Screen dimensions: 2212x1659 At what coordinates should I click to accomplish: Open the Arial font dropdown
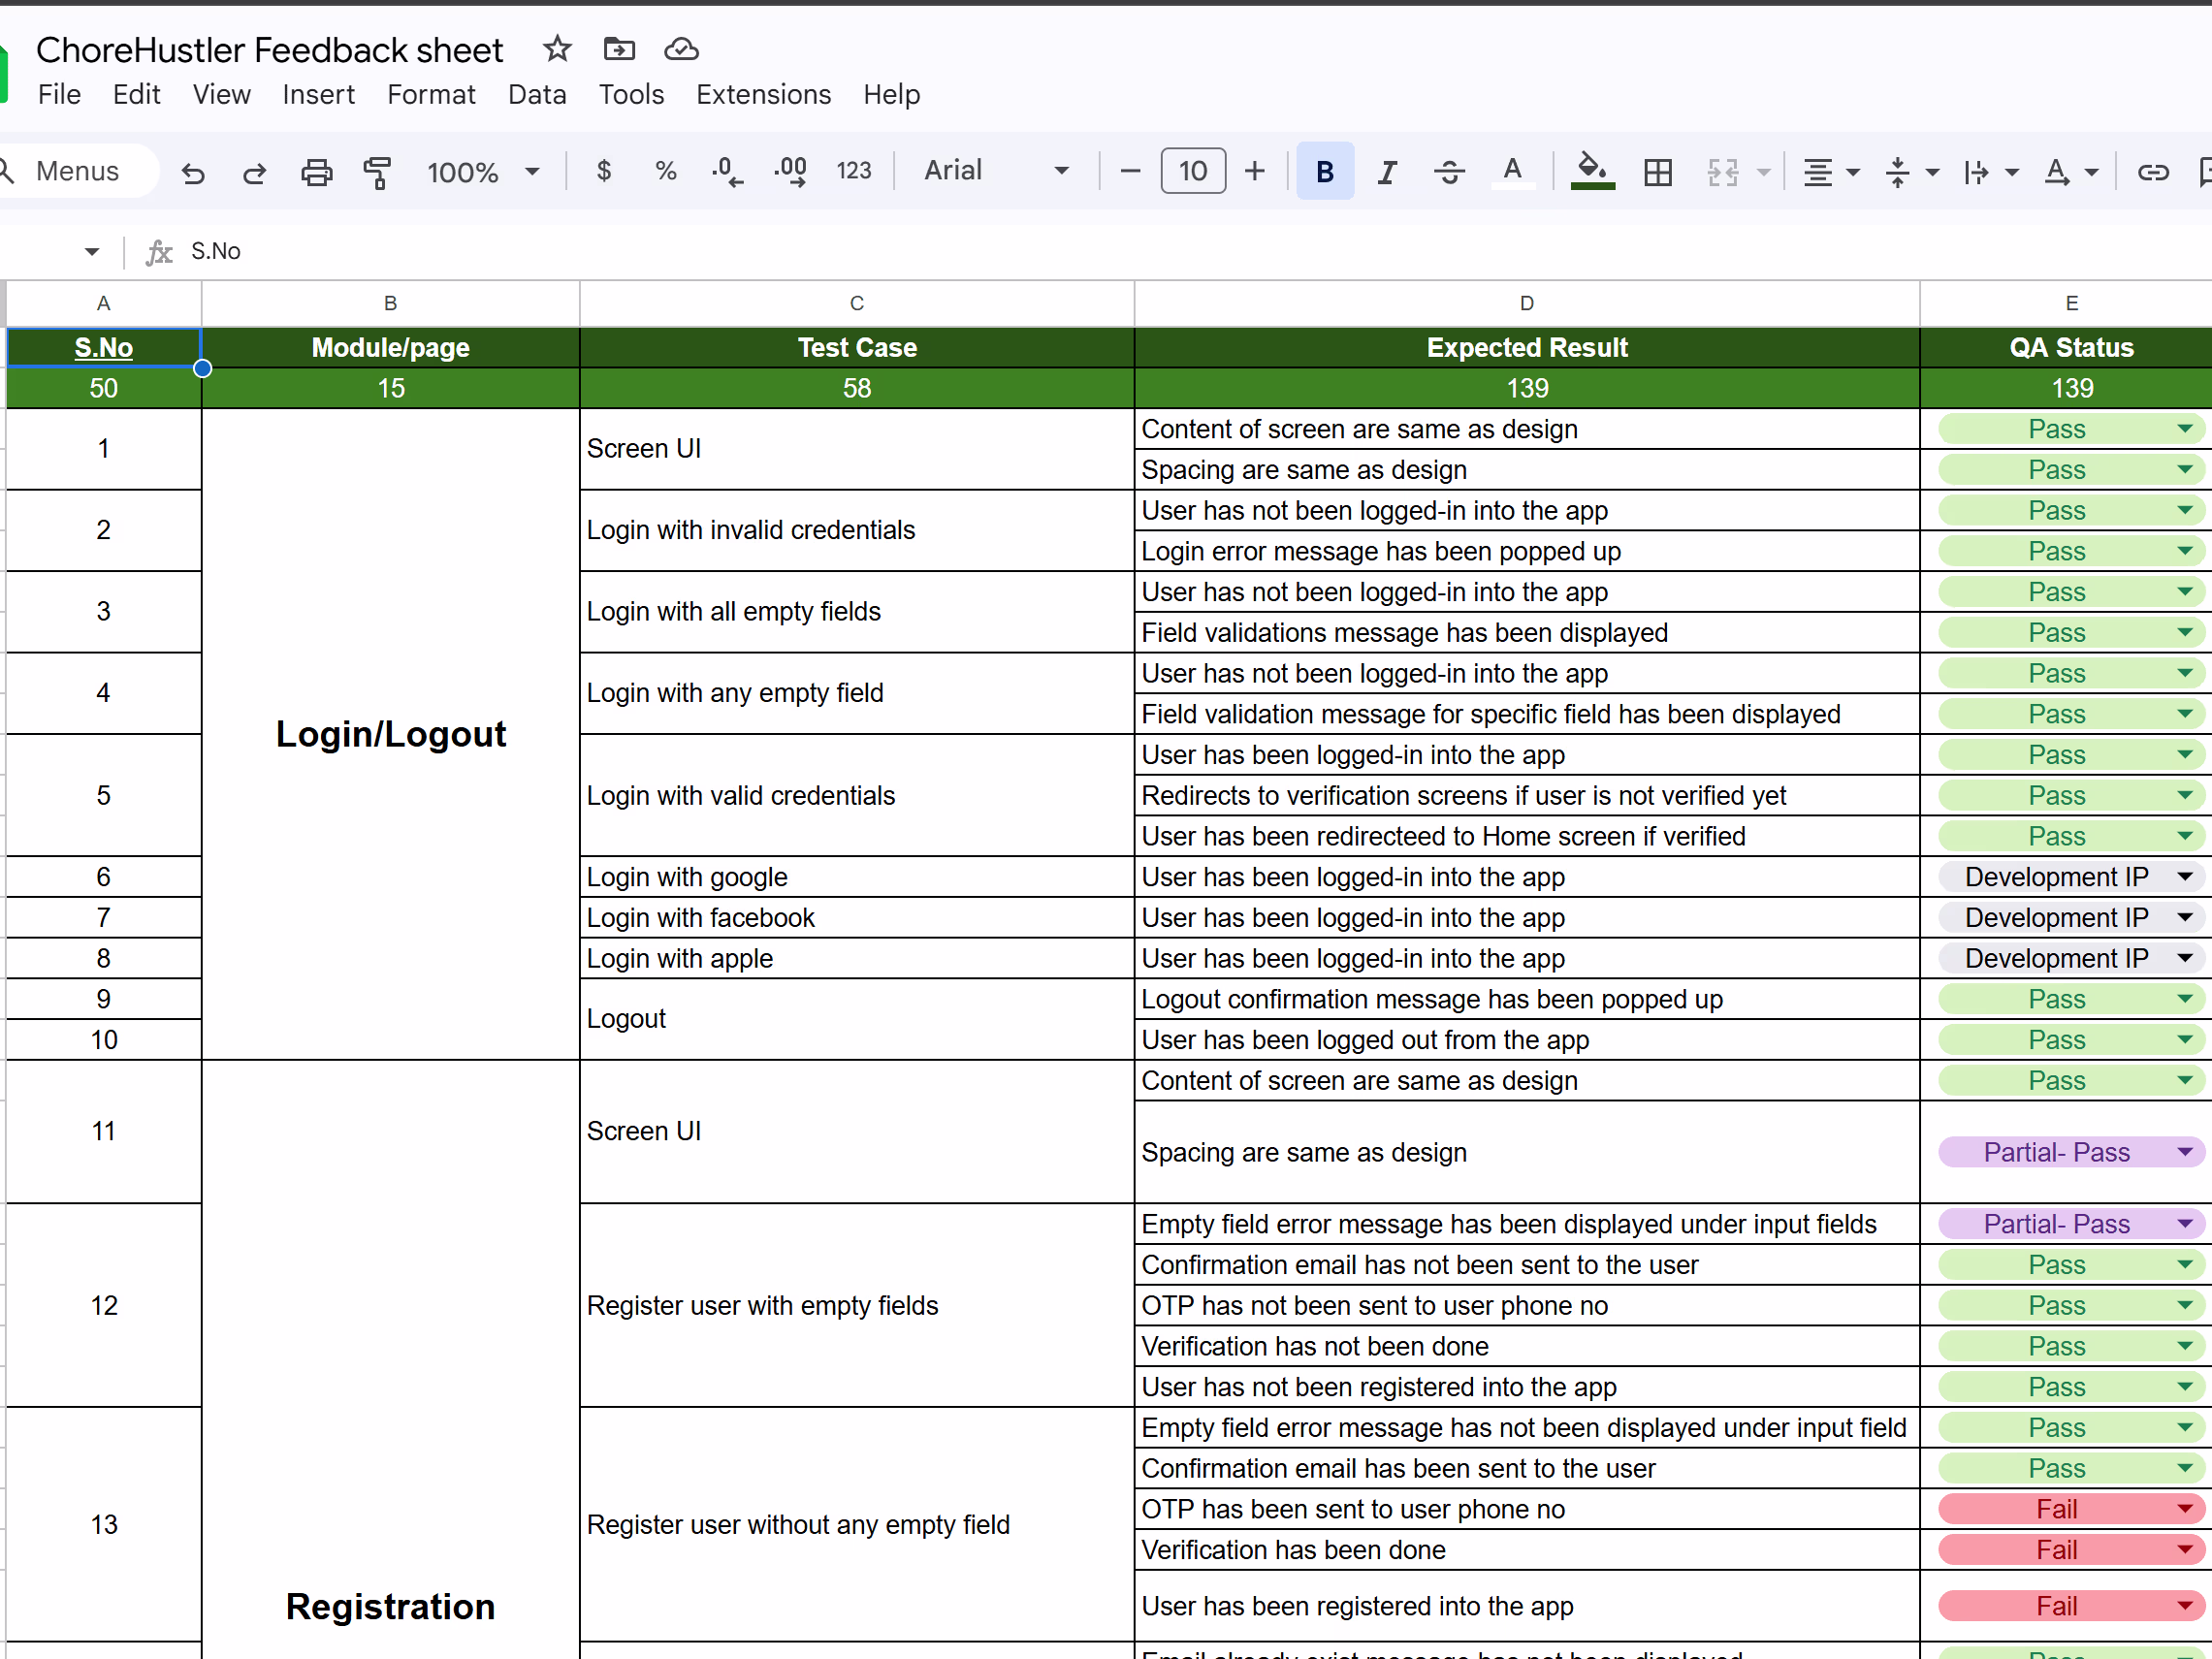click(x=995, y=171)
